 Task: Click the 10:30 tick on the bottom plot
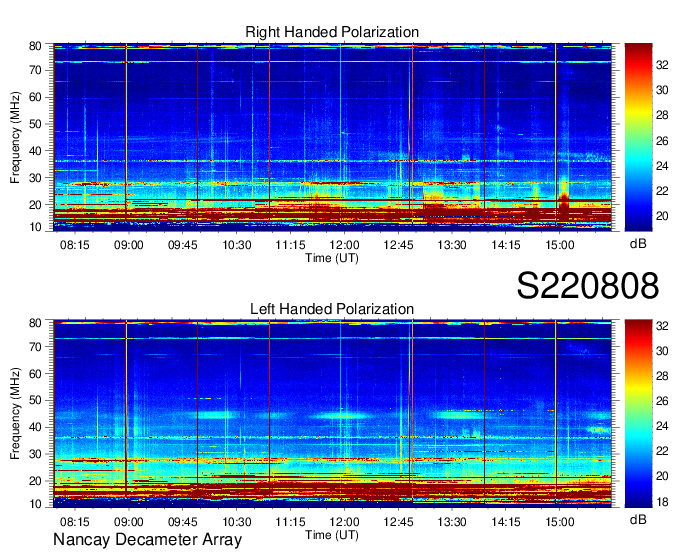coord(237,522)
